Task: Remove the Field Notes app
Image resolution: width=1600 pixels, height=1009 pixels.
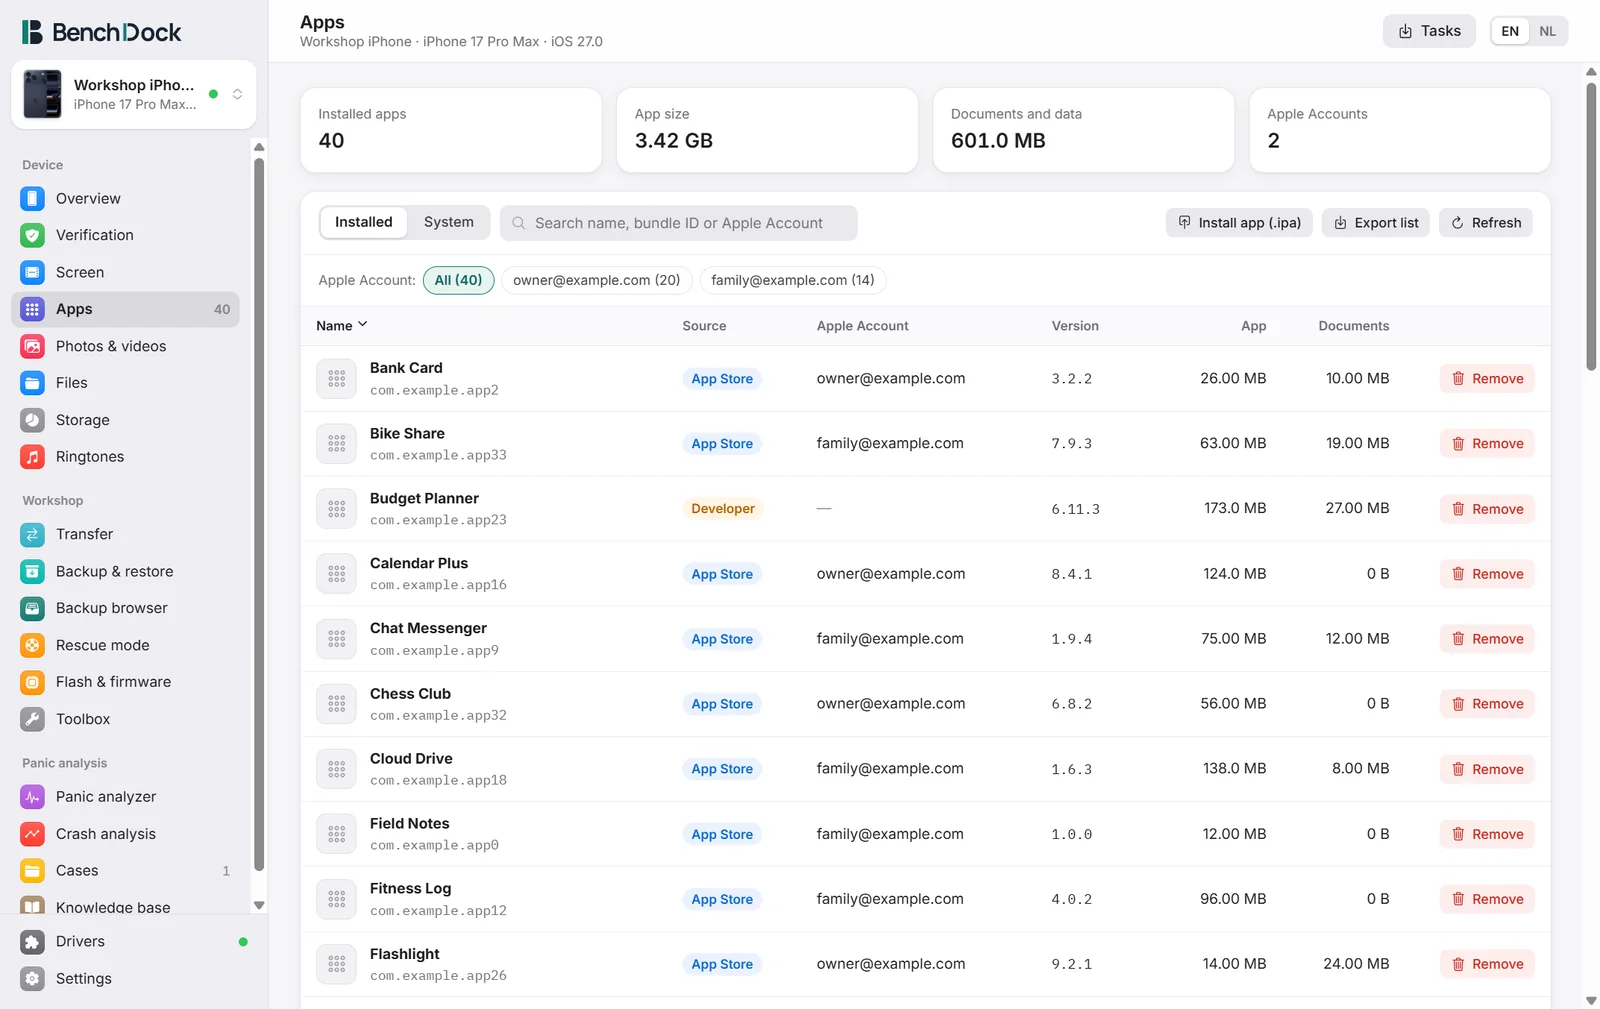Action: (1487, 834)
